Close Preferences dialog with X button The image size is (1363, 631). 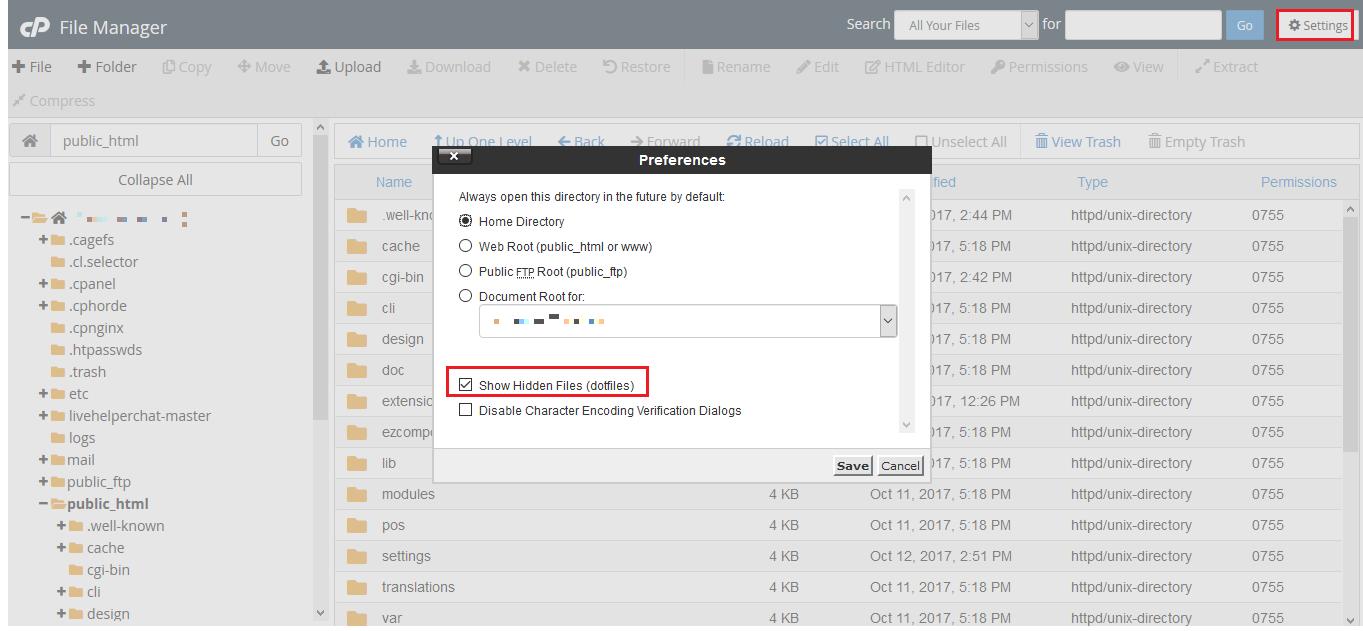454,157
